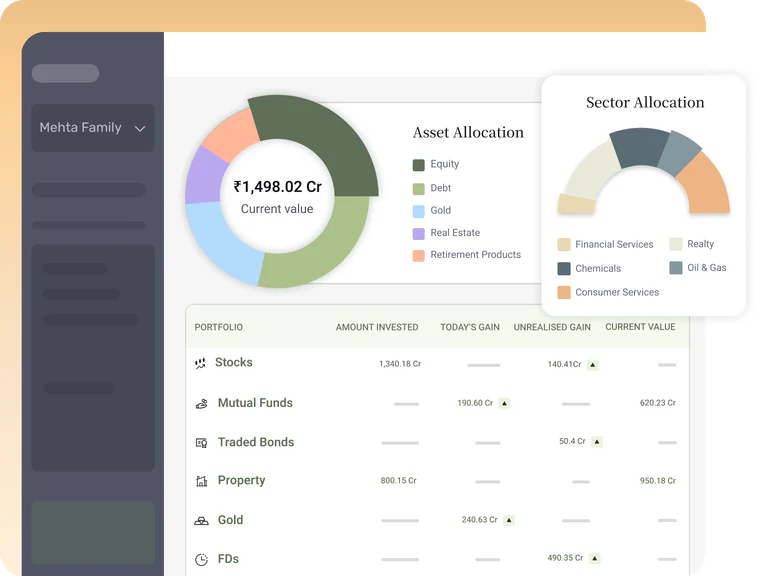The image size is (764, 576).
Task: Click the dark slate Chemicals arc segment
Action: click(639, 146)
